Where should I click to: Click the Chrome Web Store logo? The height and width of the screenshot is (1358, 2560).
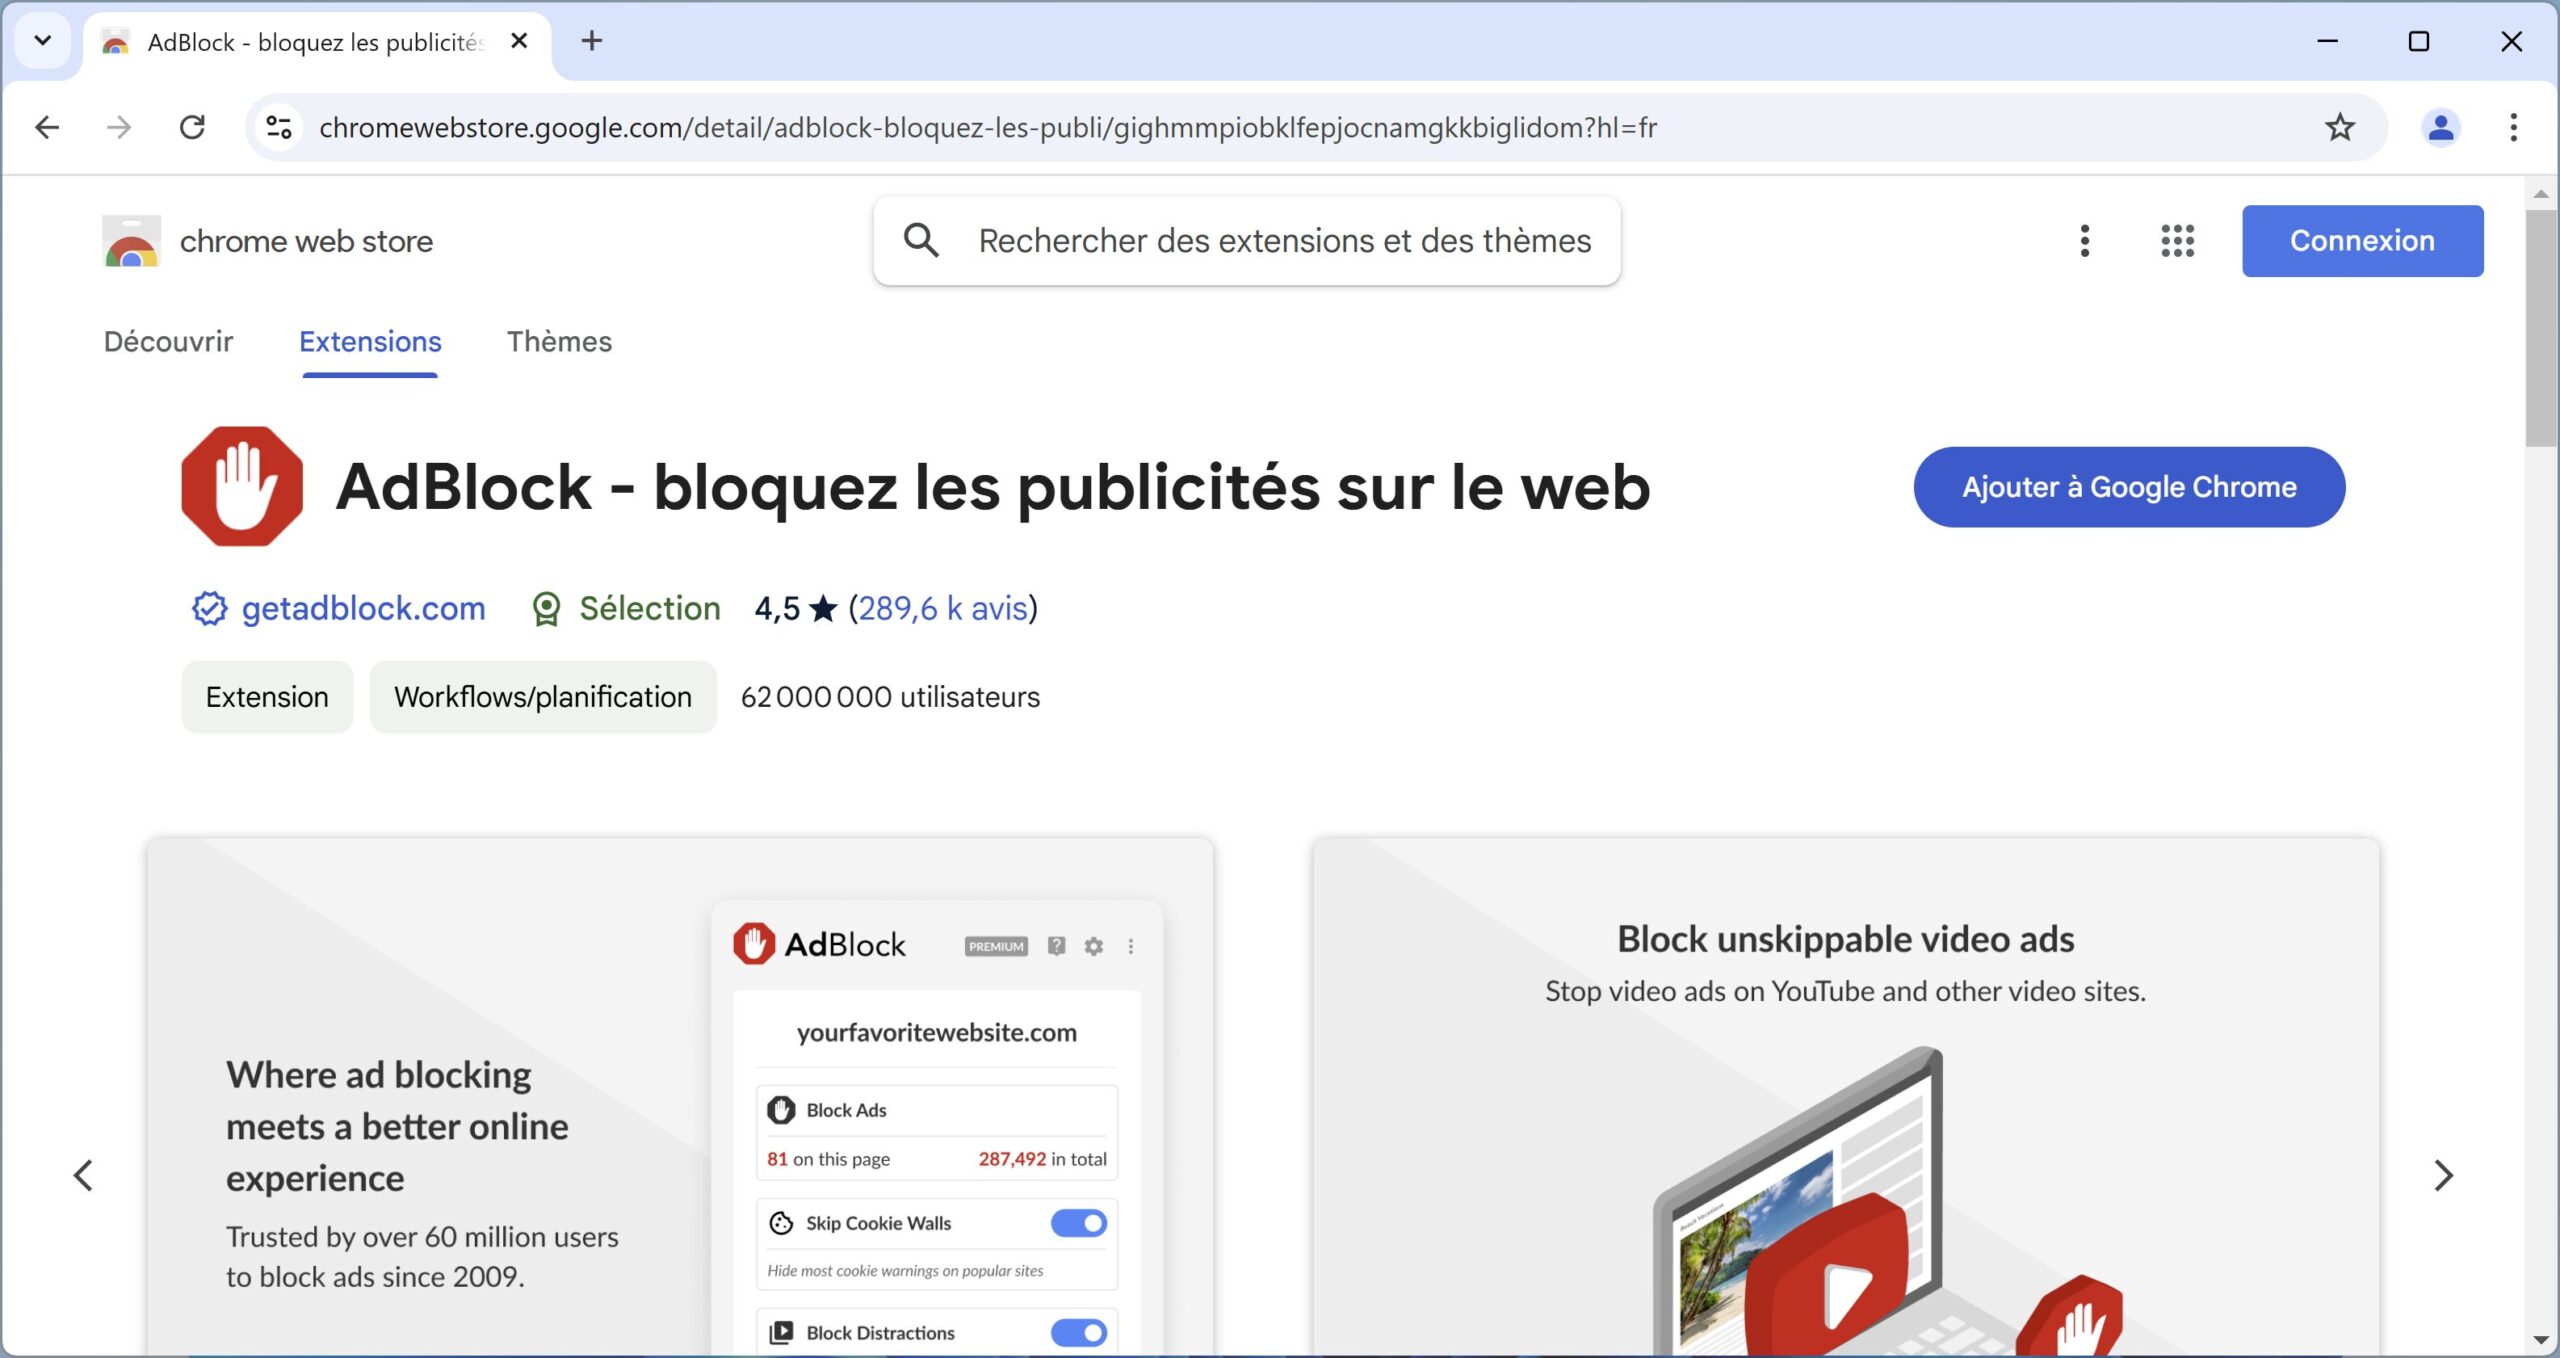(x=131, y=241)
